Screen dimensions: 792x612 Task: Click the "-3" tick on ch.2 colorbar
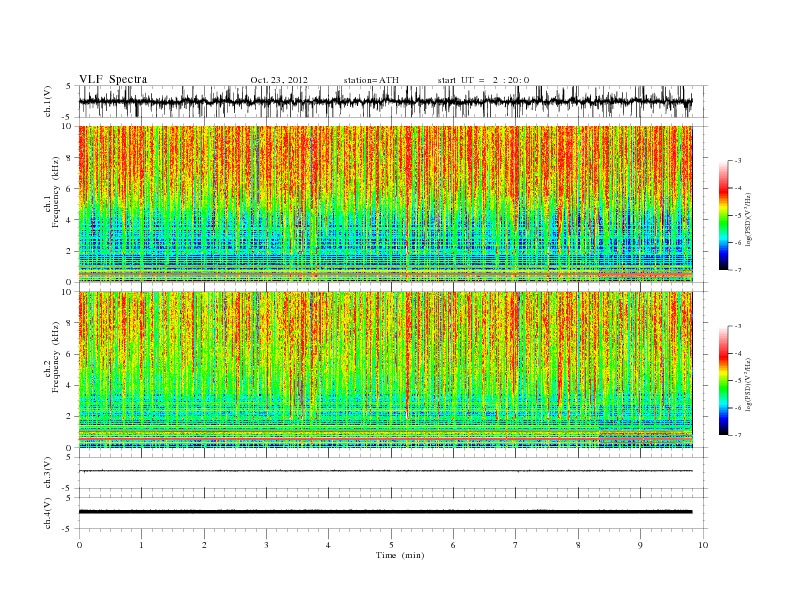pyautogui.click(x=737, y=326)
